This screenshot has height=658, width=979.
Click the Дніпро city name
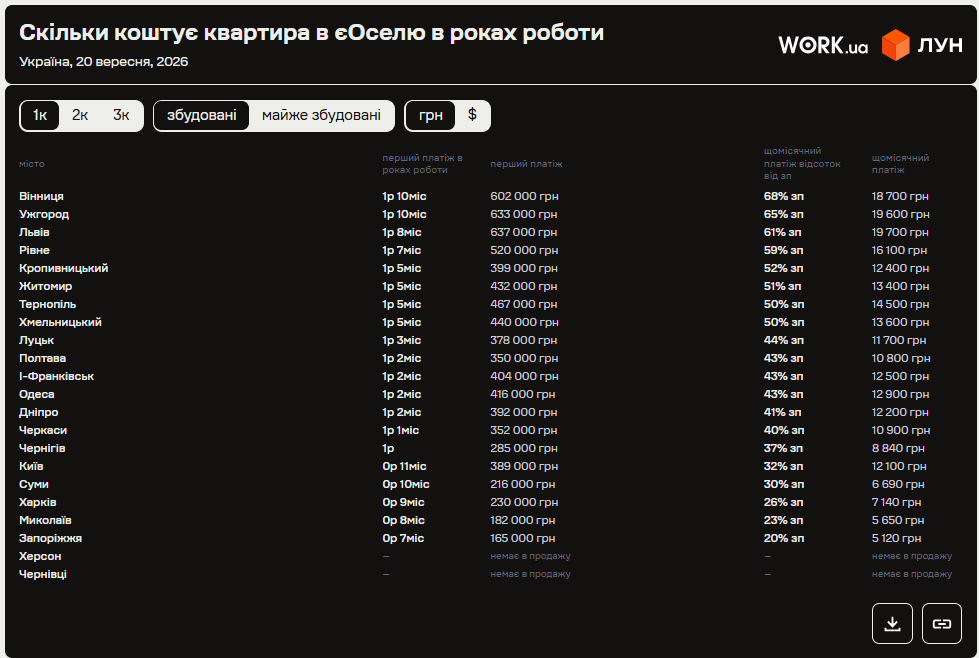[x=39, y=413]
